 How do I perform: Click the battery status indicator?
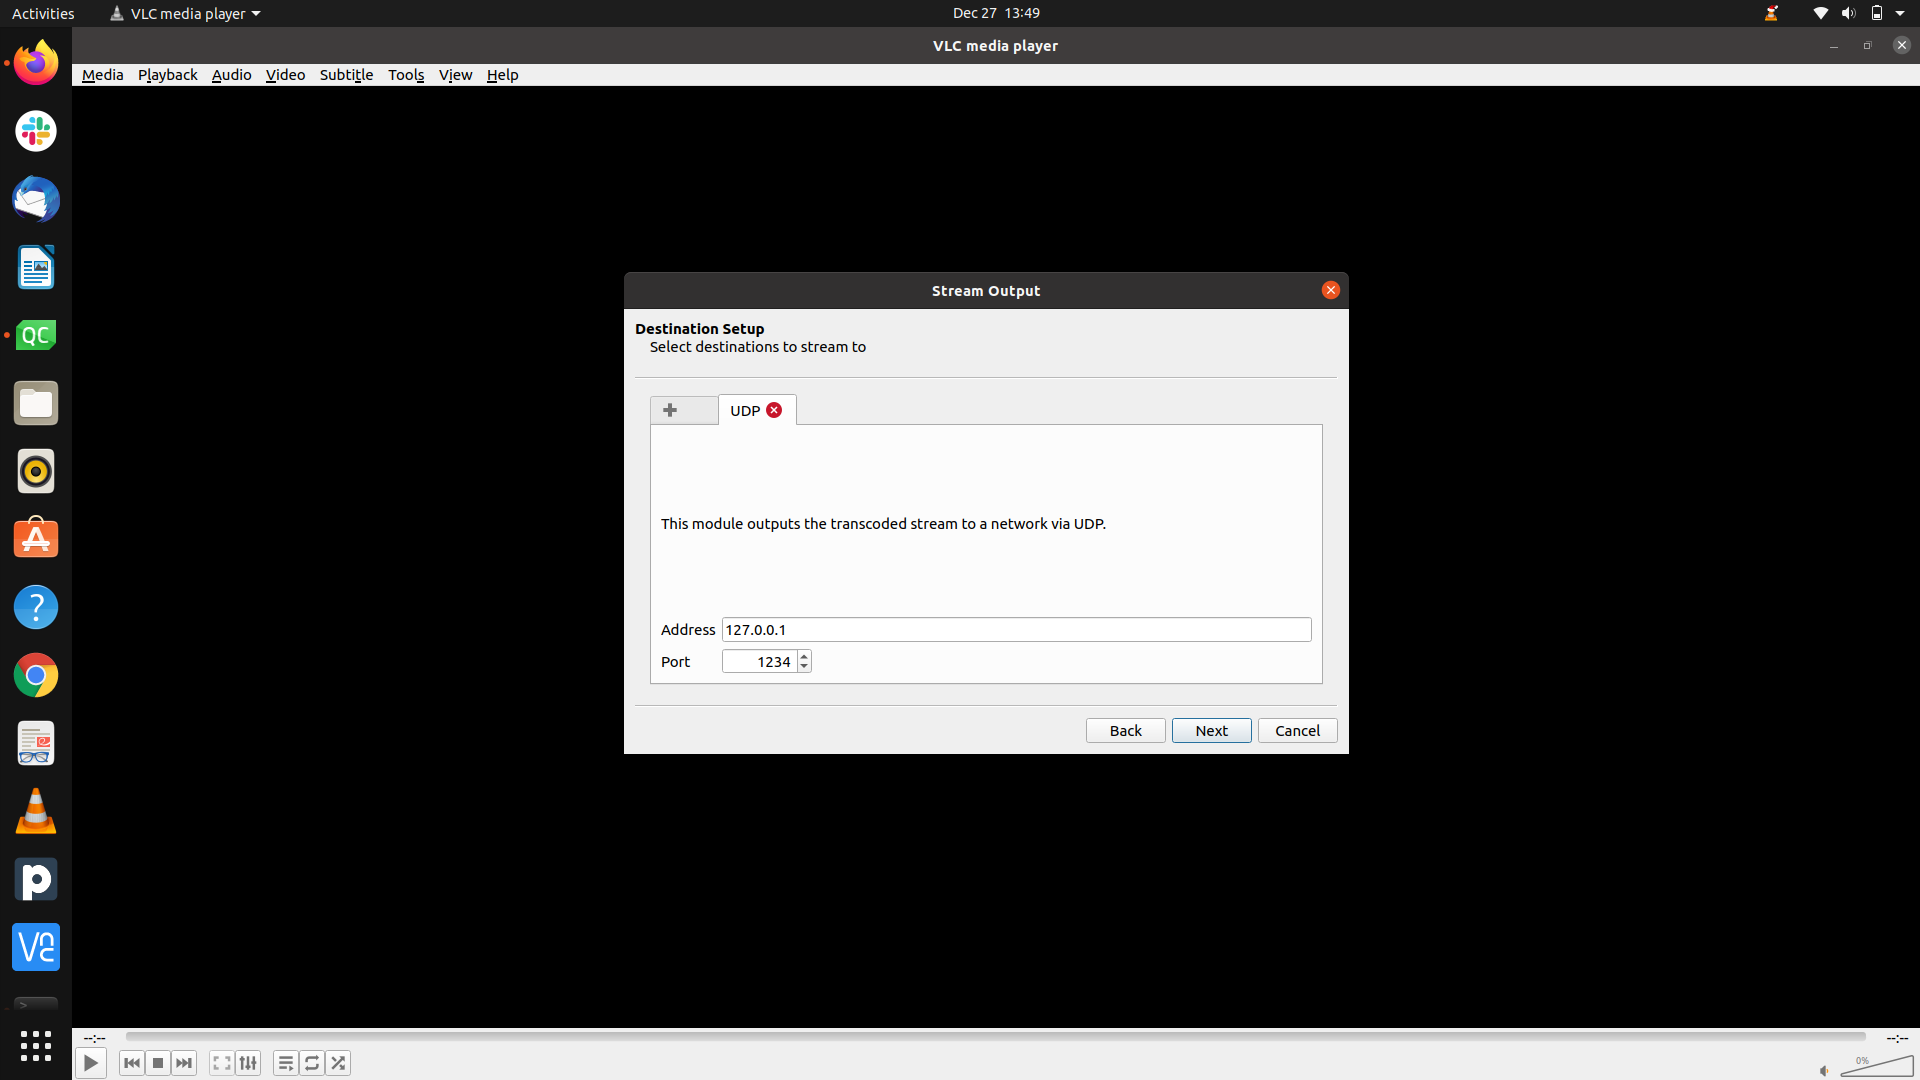coord(1876,13)
